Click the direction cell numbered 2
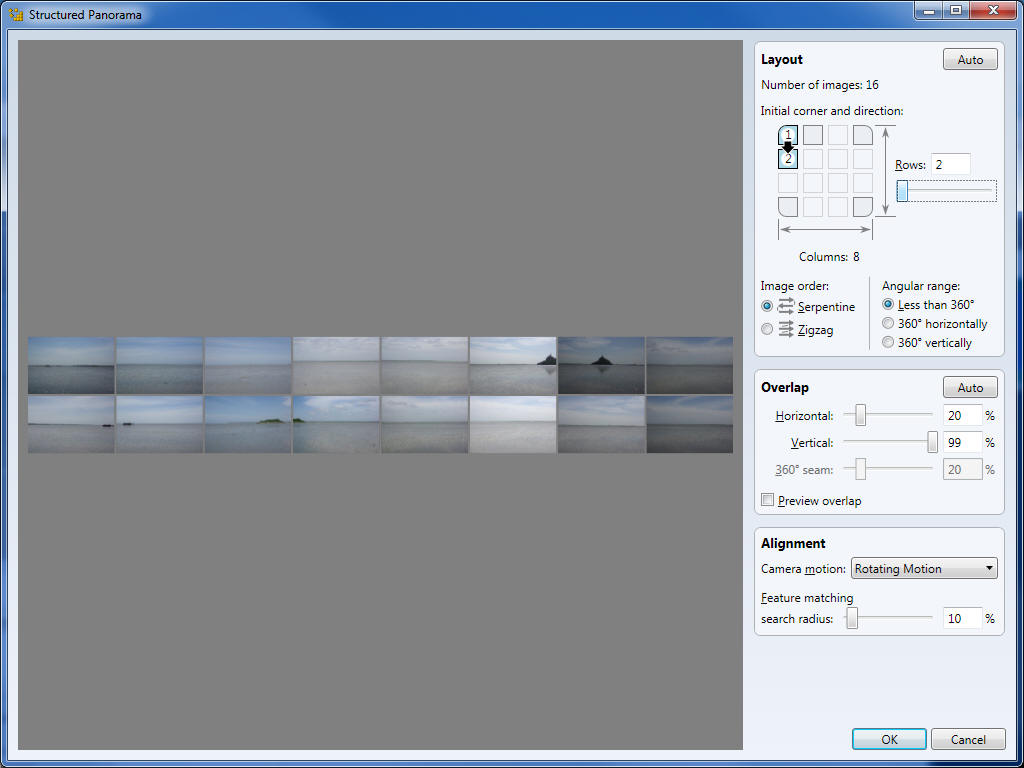The height and width of the screenshot is (768, 1024). pos(788,159)
